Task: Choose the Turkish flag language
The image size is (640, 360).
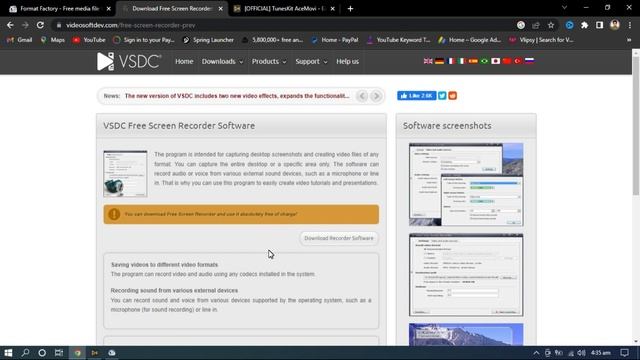Action: click(x=518, y=61)
